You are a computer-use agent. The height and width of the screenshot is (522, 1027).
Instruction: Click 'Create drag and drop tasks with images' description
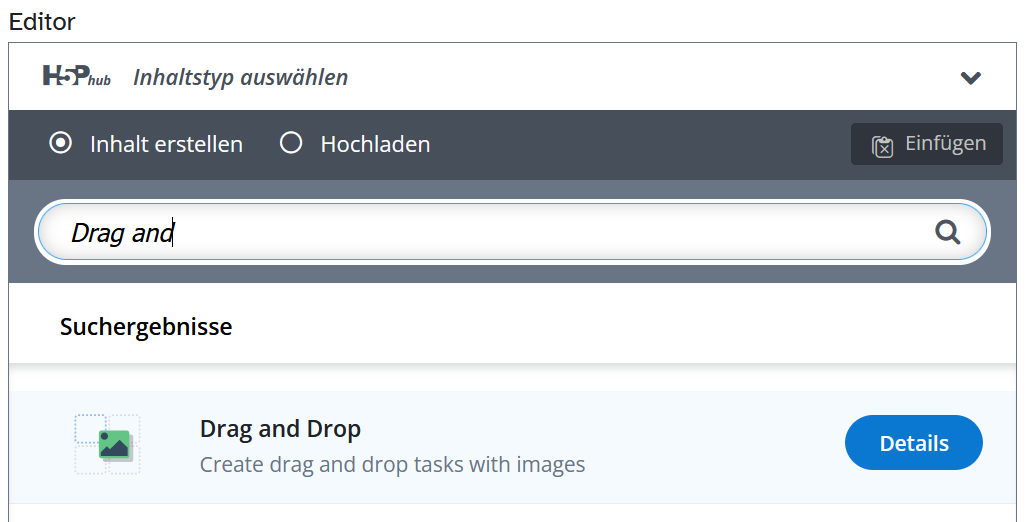coord(392,464)
